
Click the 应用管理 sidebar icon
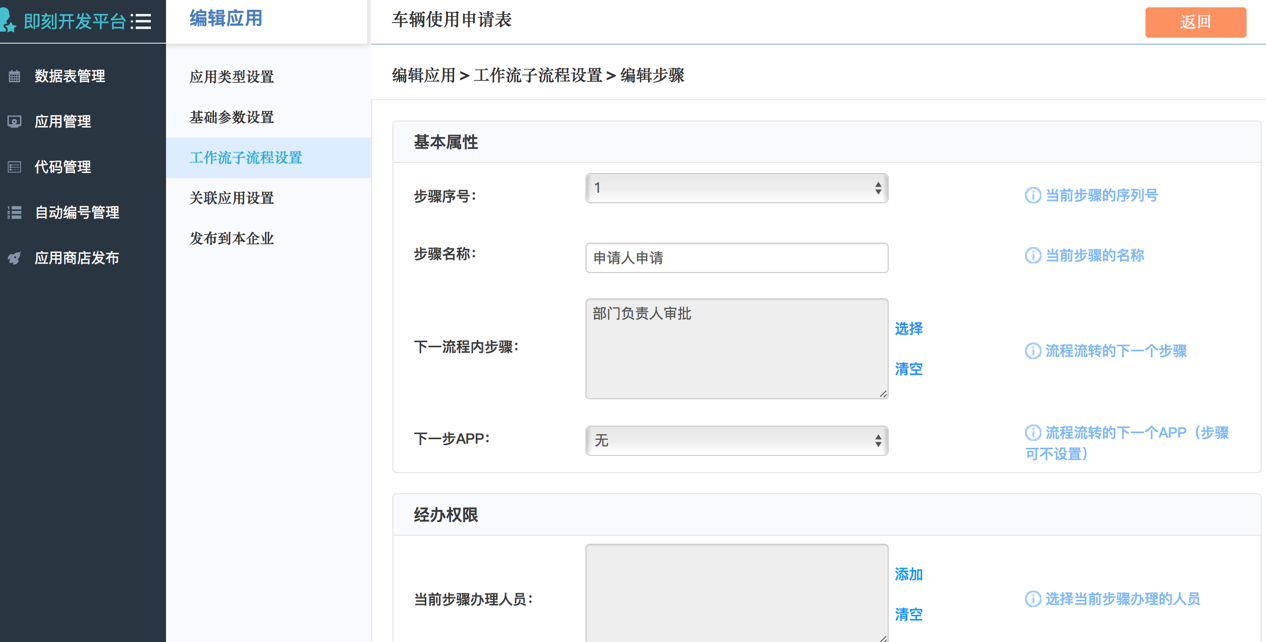point(15,122)
